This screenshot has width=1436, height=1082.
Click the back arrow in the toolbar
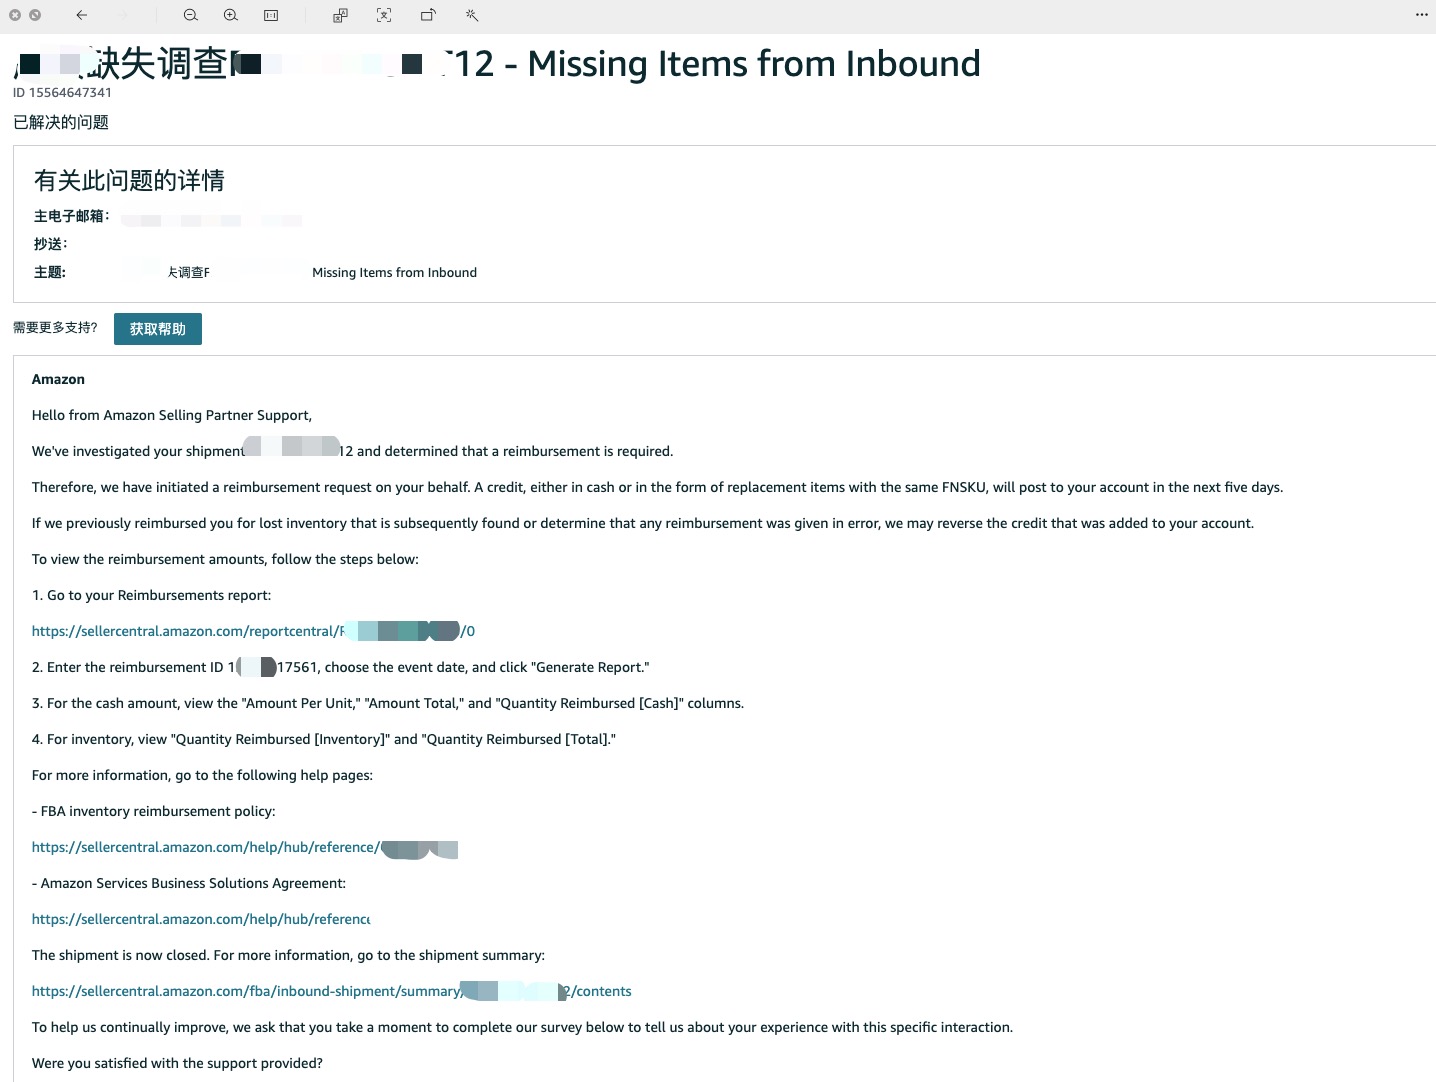[x=82, y=15]
